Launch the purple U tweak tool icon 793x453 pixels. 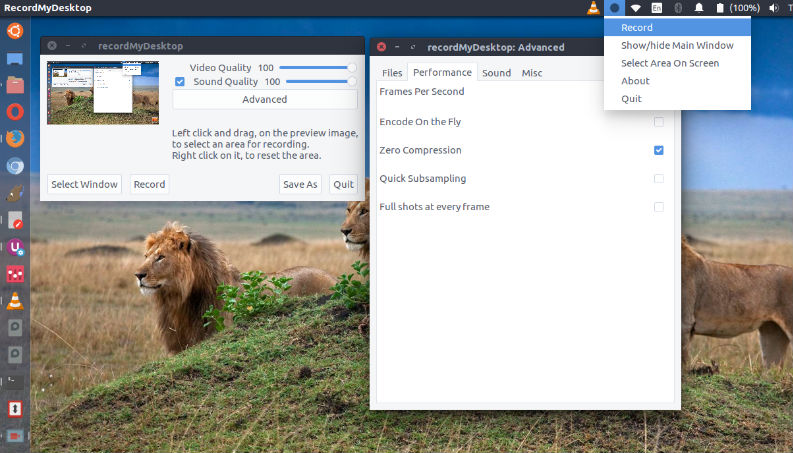(15, 247)
